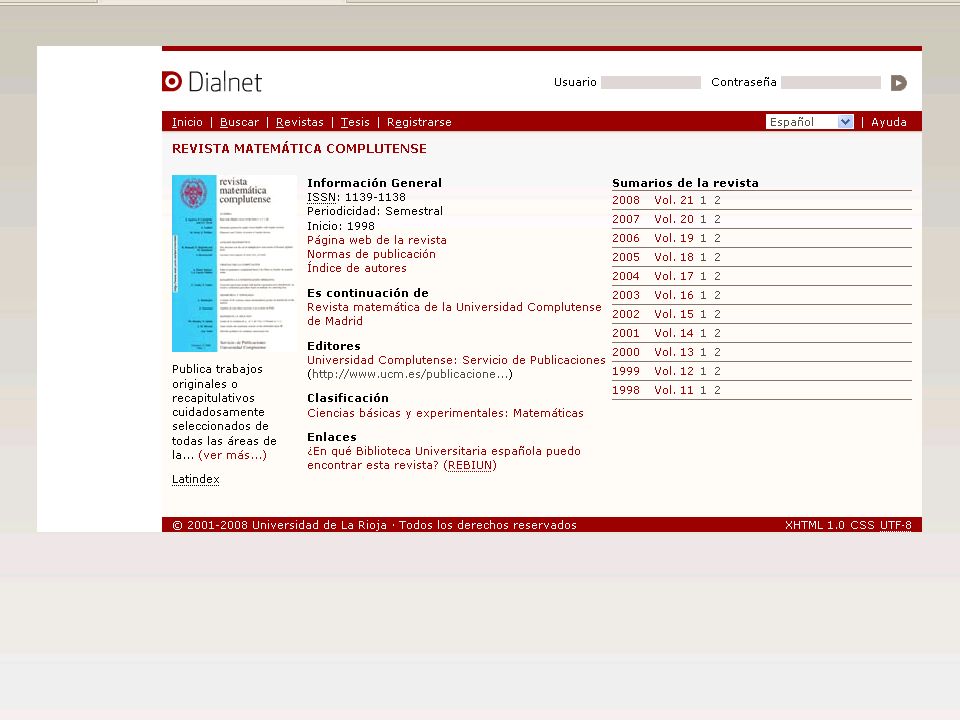
Task: Open Revista matemática de la Universidad Complutense link
Action: 454,314
